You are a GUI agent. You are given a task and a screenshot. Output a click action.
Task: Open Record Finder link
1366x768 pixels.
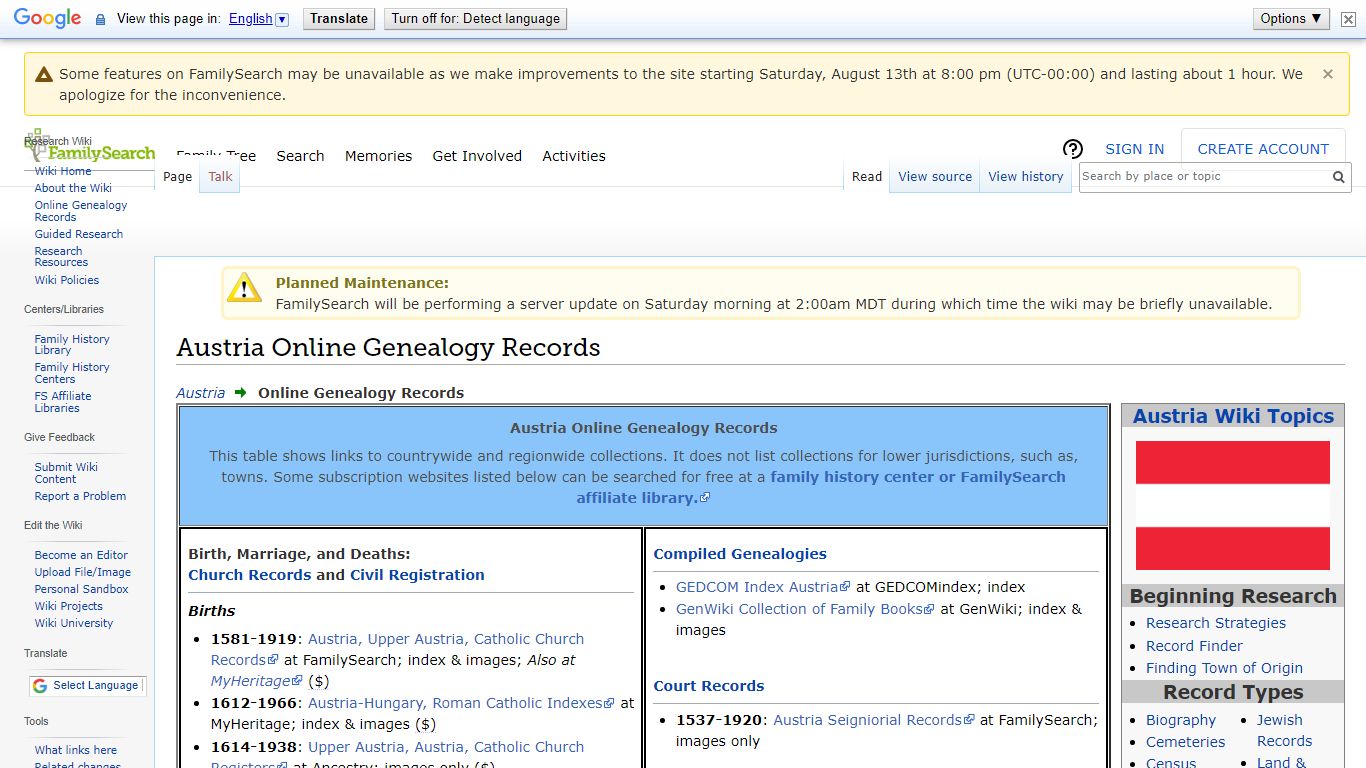point(1194,646)
